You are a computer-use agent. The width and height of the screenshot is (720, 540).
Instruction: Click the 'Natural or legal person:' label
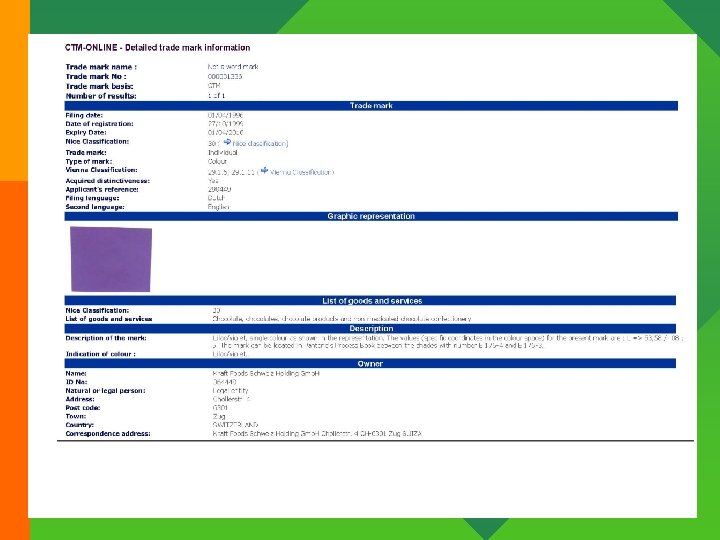[105, 391]
